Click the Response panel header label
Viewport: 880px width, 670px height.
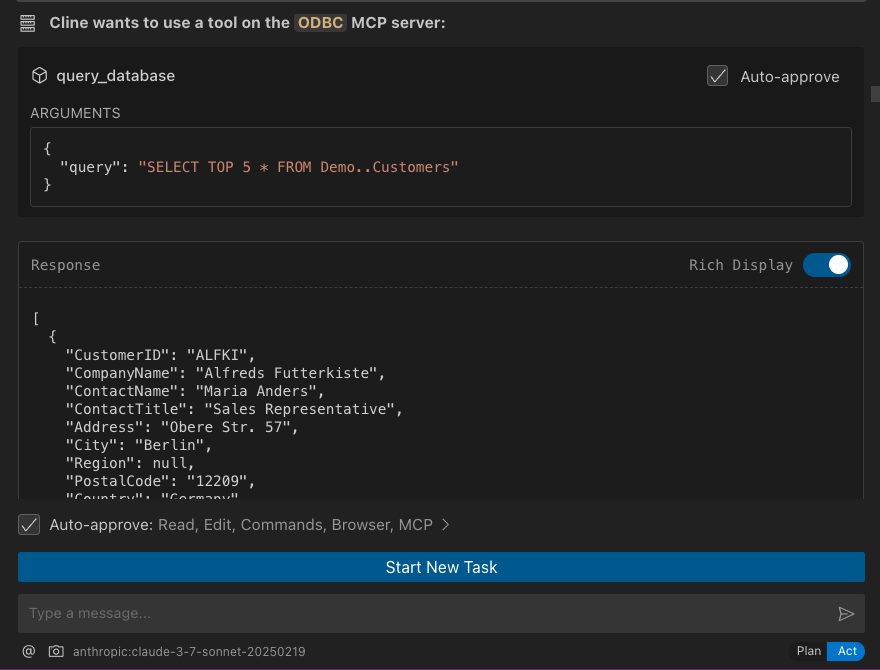click(x=66, y=265)
